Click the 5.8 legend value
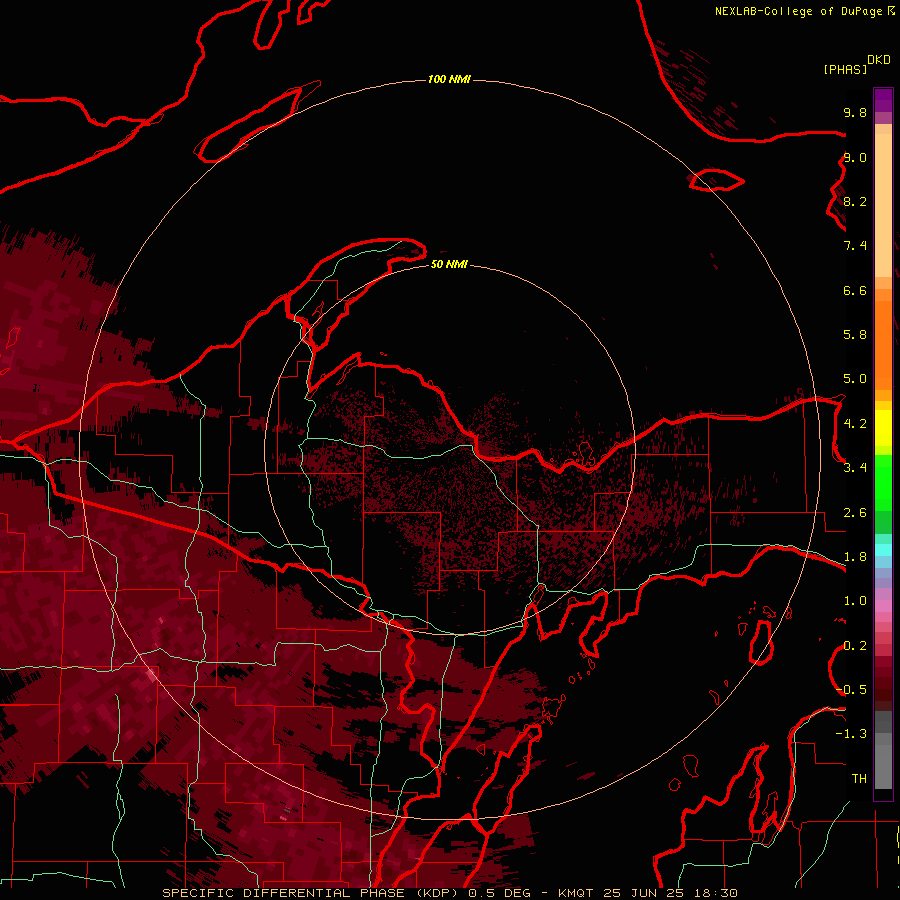The width and height of the screenshot is (900, 900). click(x=855, y=335)
